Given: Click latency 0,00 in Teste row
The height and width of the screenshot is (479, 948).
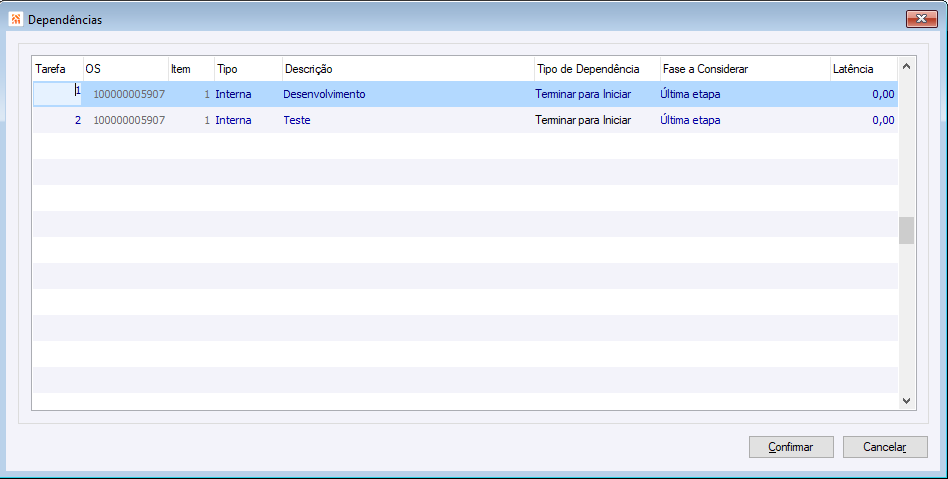Looking at the screenshot, I should click(x=883, y=120).
